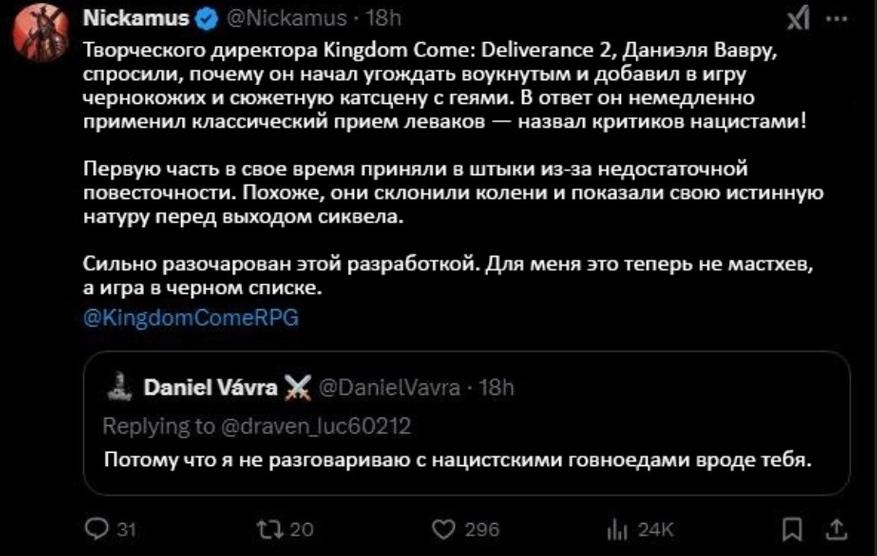877x556 pixels.
Task: Click the Daniel Vávra name in quoted tweet
Action: click(x=211, y=386)
